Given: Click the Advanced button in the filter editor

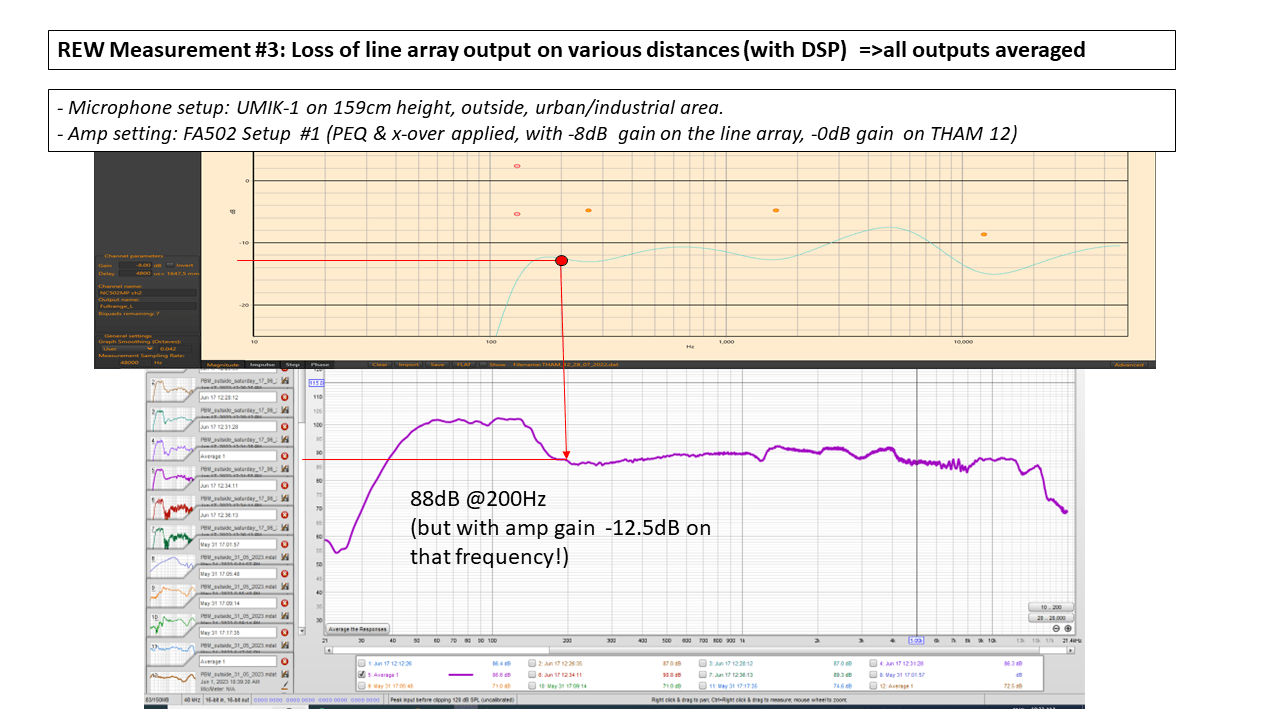Looking at the screenshot, I should pyautogui.click(x=1130, y=364).
